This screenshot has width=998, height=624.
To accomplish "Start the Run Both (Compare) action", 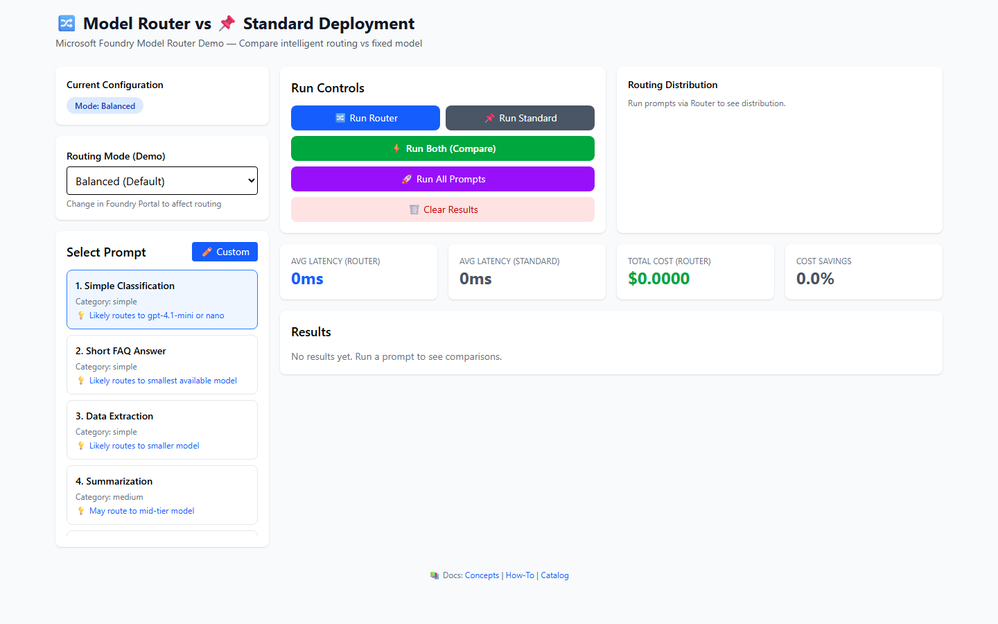I will (443, 148).
